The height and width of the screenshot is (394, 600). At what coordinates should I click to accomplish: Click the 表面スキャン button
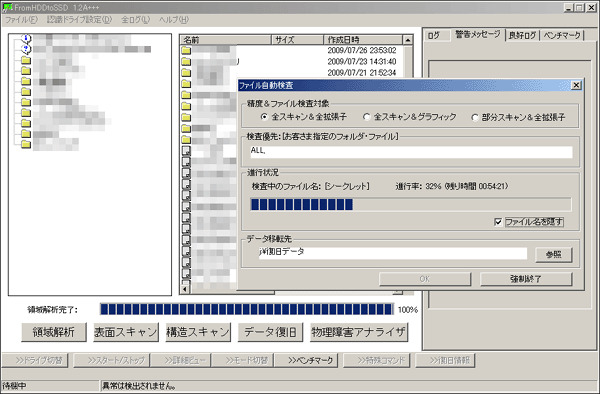tap(126, 332)
